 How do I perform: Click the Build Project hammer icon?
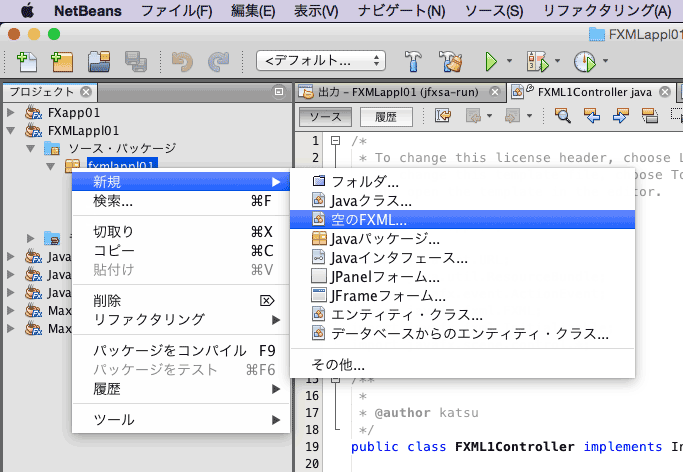pos(413,61)
